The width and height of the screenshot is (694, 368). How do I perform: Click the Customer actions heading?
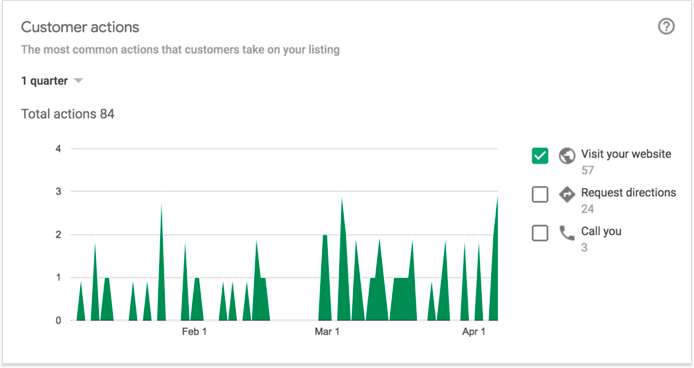(x=80, y=27)
